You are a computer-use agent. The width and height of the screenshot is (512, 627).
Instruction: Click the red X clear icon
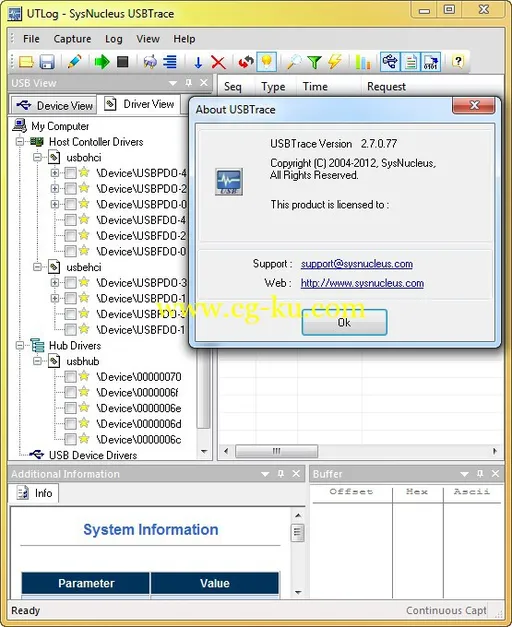pyautogui.click(x=218, y=62)
